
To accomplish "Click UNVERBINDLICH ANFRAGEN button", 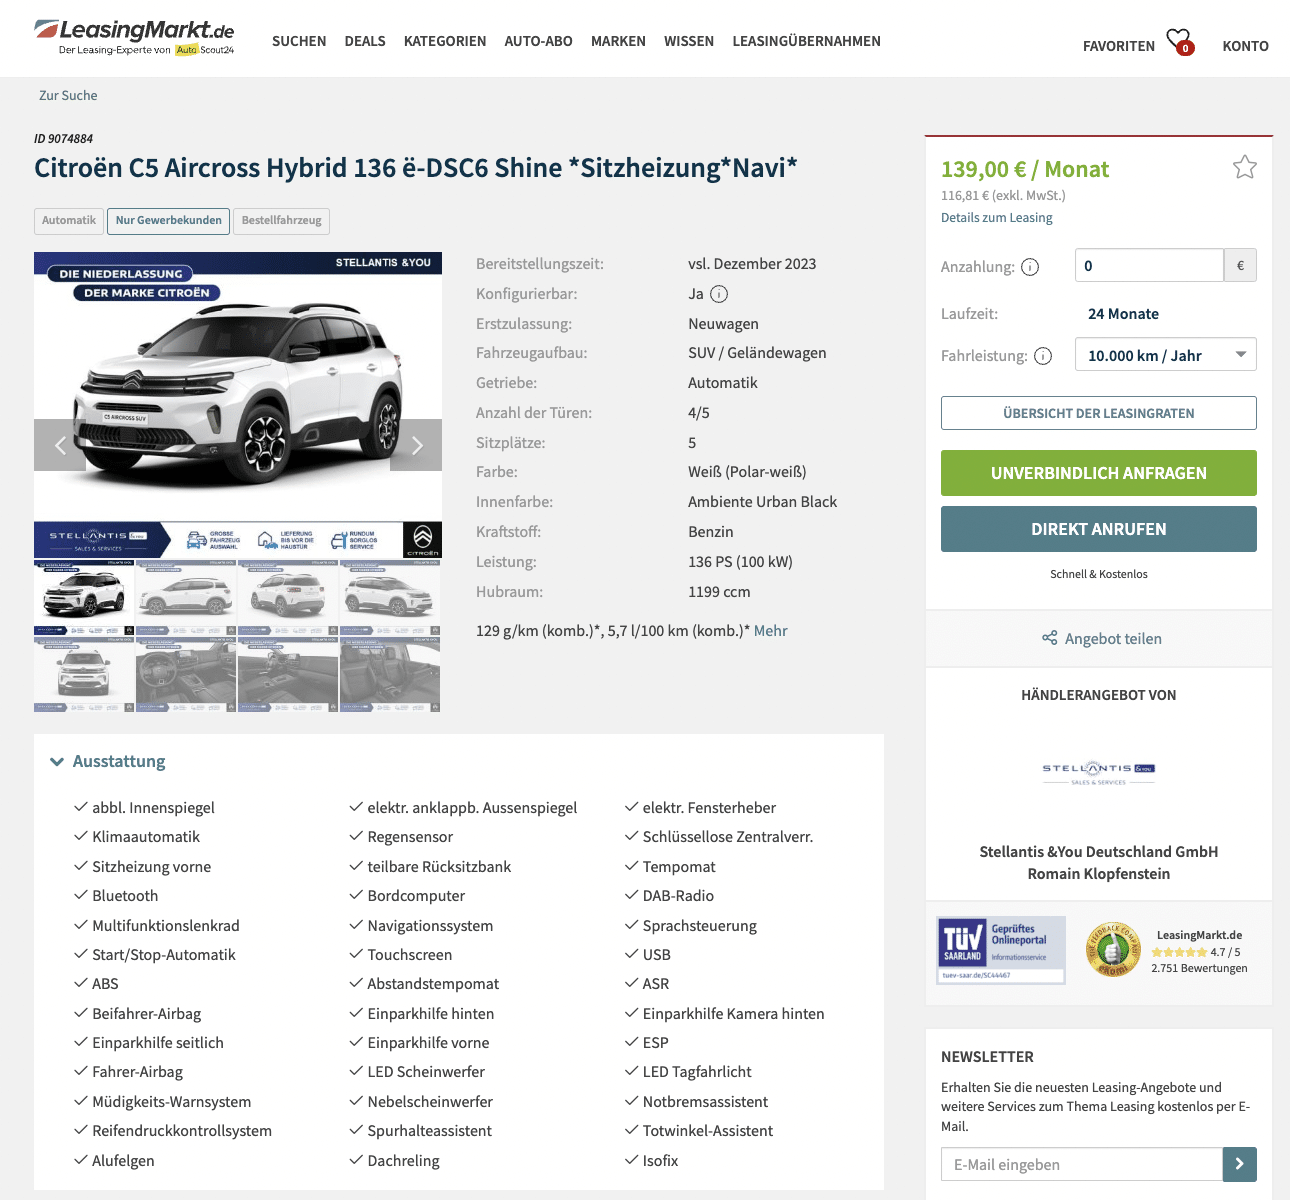I will [x=1098, y=473].
